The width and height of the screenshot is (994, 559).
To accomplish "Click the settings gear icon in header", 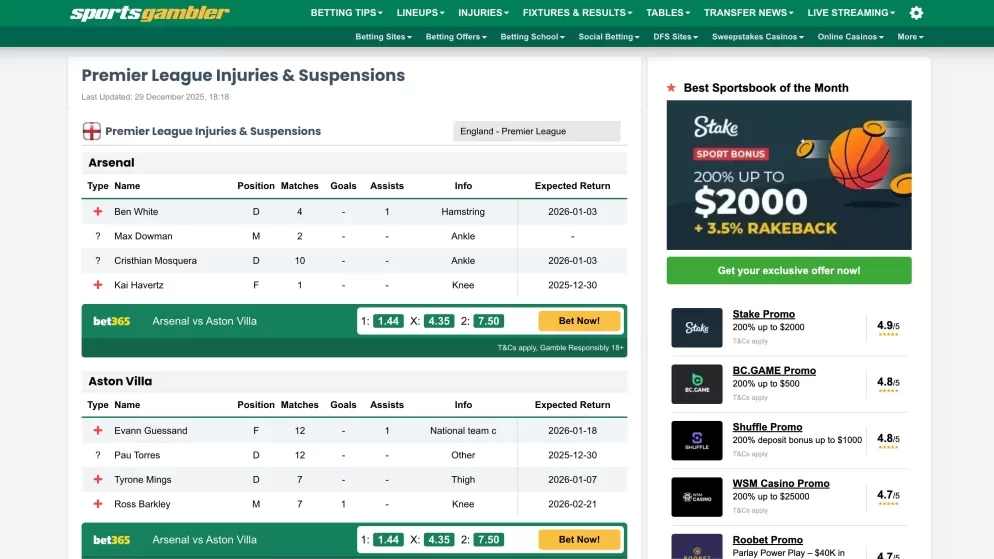I will coord(916,13).
